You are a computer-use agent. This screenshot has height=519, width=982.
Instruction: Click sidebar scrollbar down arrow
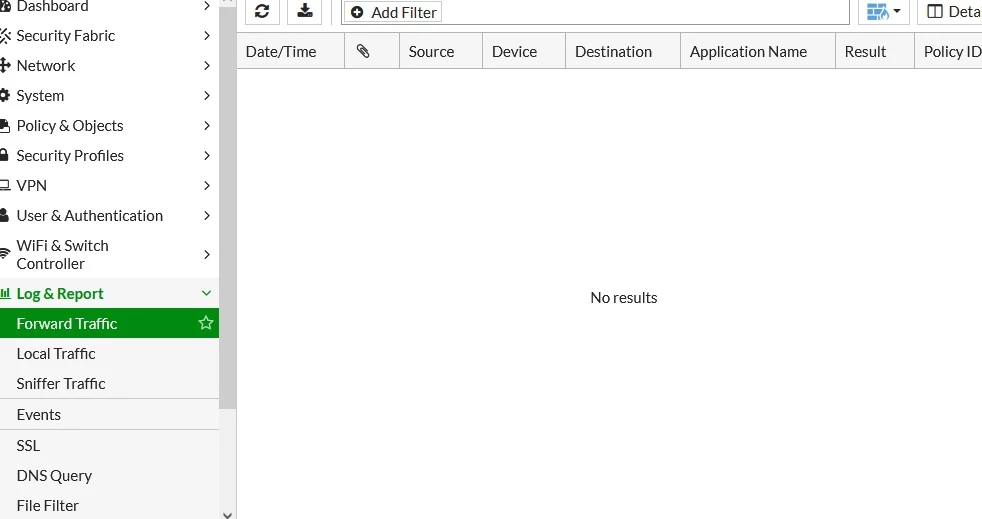point(227,515)
